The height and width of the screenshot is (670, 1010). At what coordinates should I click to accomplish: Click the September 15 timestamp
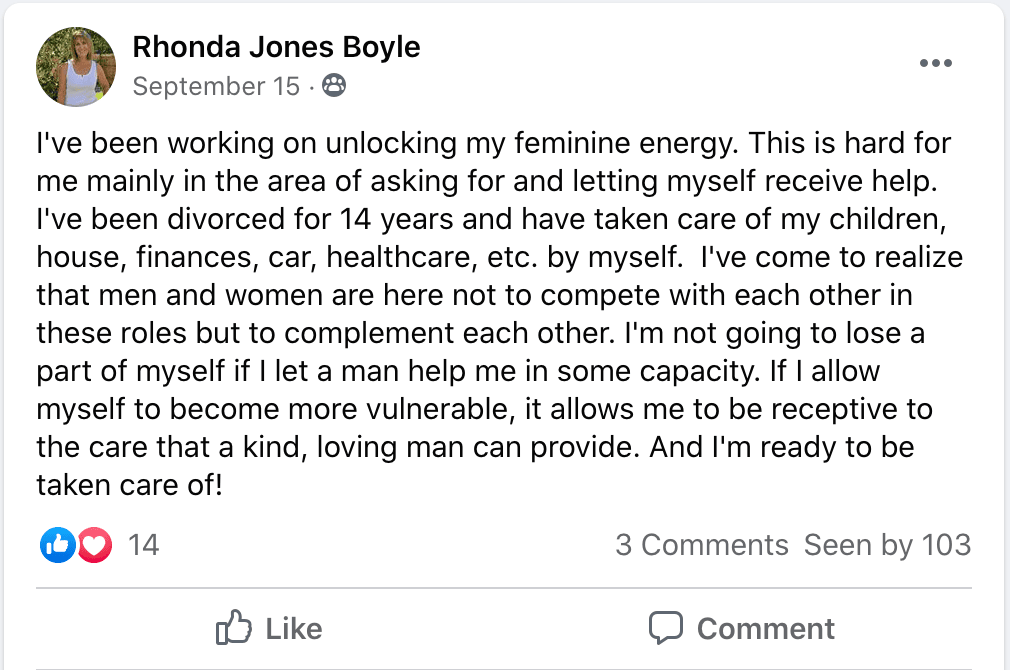216,86
